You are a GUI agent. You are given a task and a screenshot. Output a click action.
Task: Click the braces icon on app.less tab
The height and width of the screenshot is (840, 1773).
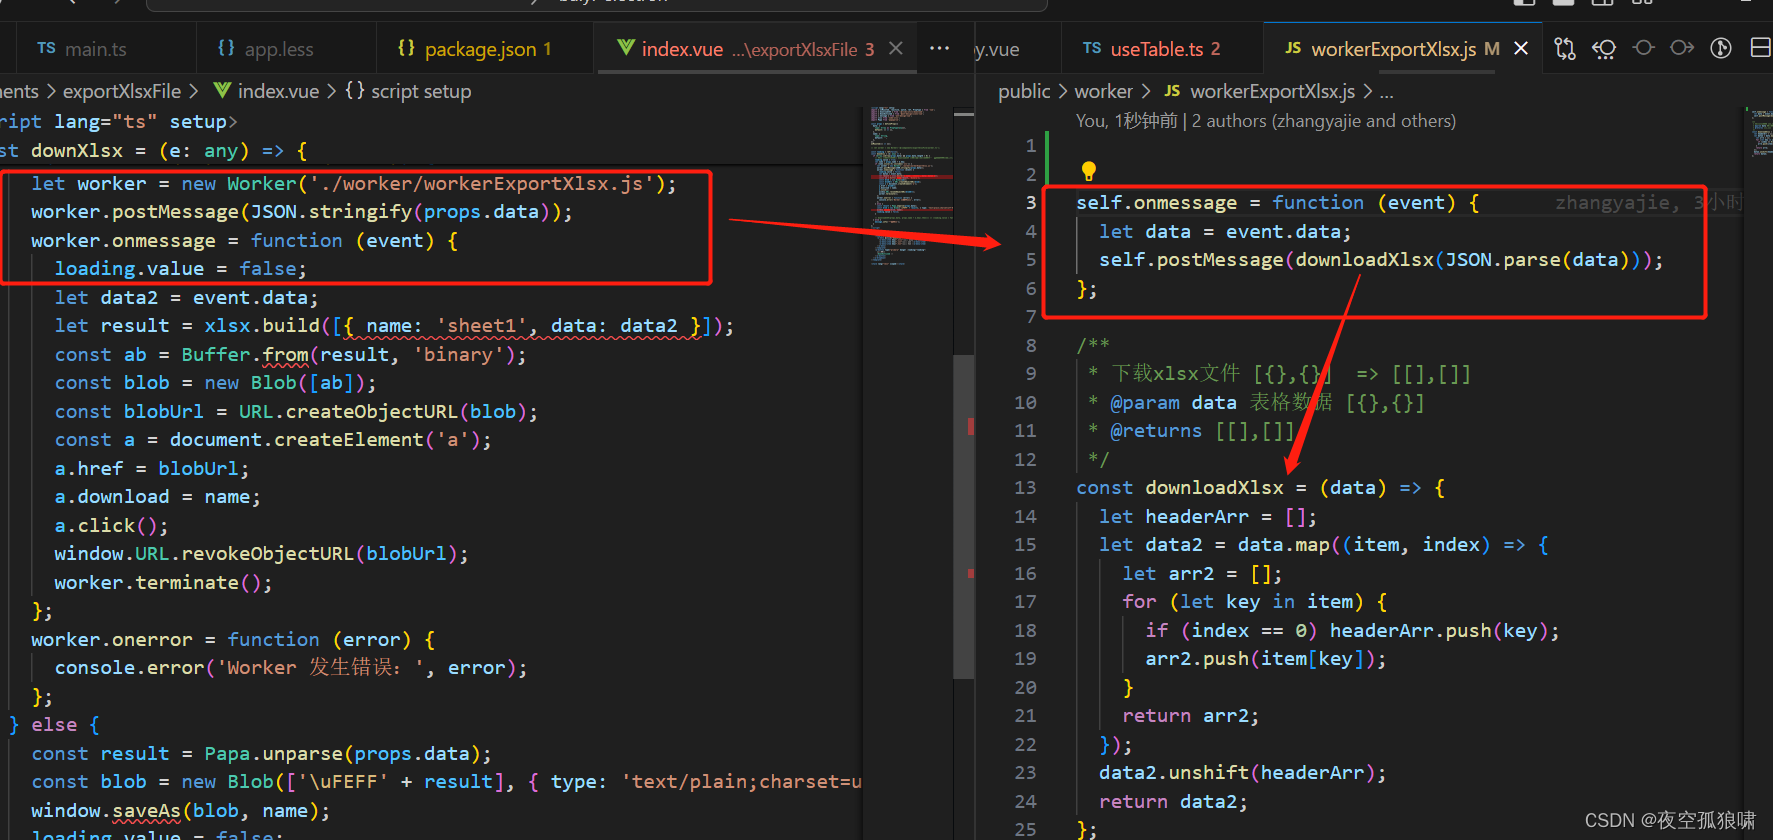pos(227,48)
